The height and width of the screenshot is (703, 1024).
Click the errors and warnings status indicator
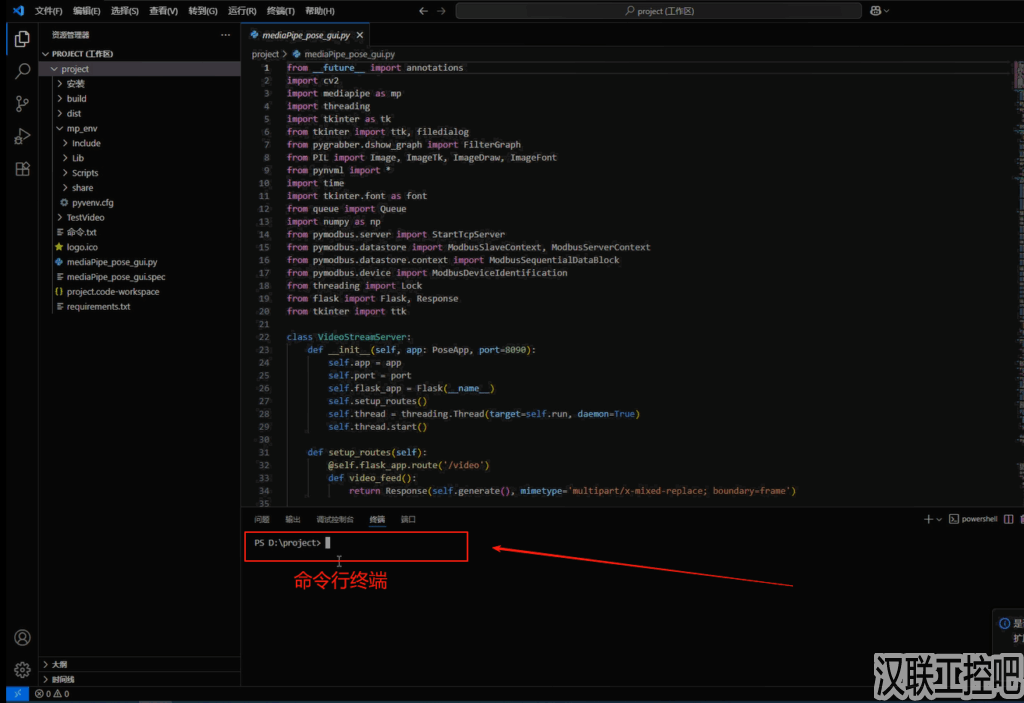[x=50, y=693]
